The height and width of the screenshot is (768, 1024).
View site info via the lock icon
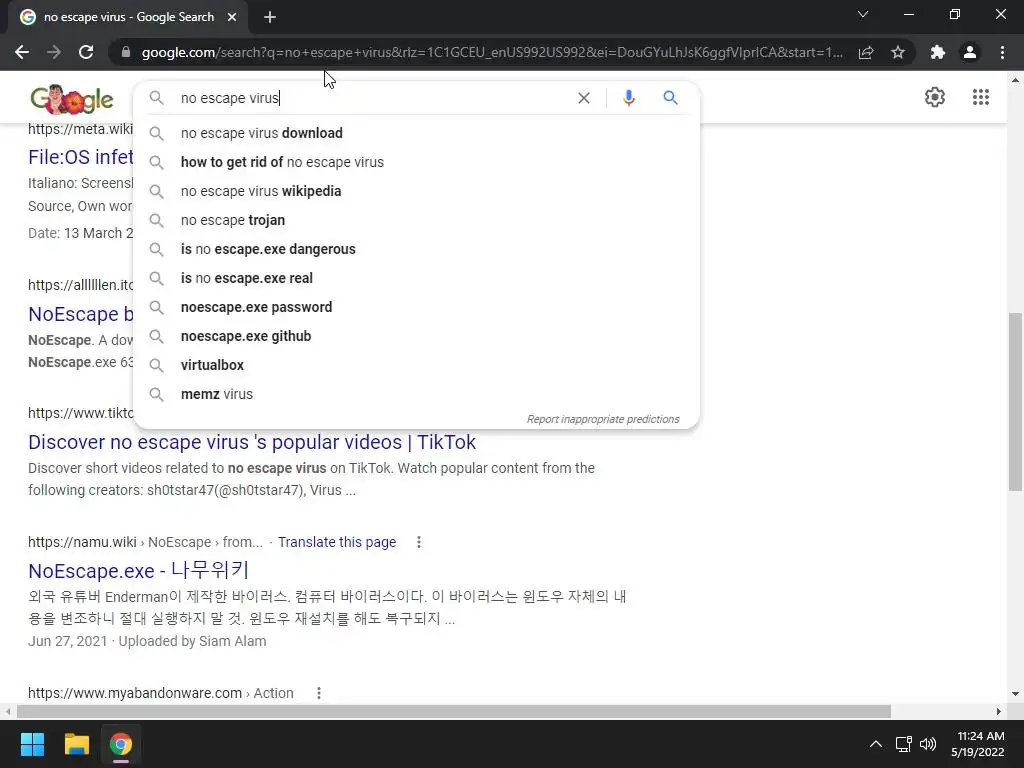click(x=126, y=52)
